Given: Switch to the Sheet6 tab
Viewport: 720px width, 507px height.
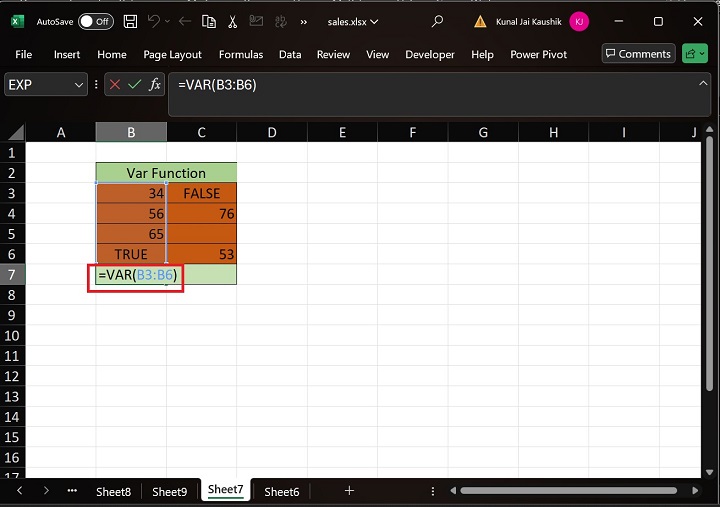Looking at the screenshot, I should point(281,492).
